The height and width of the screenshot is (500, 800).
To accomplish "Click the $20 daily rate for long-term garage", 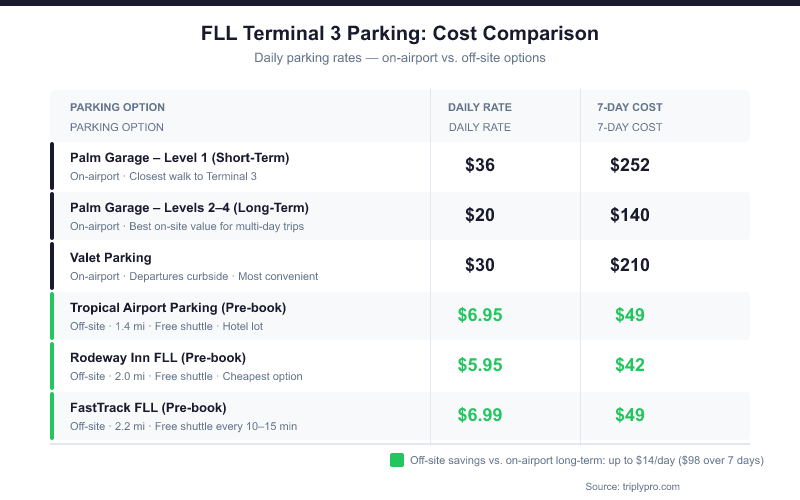I will pyautogui.click(x=480, y=215).
